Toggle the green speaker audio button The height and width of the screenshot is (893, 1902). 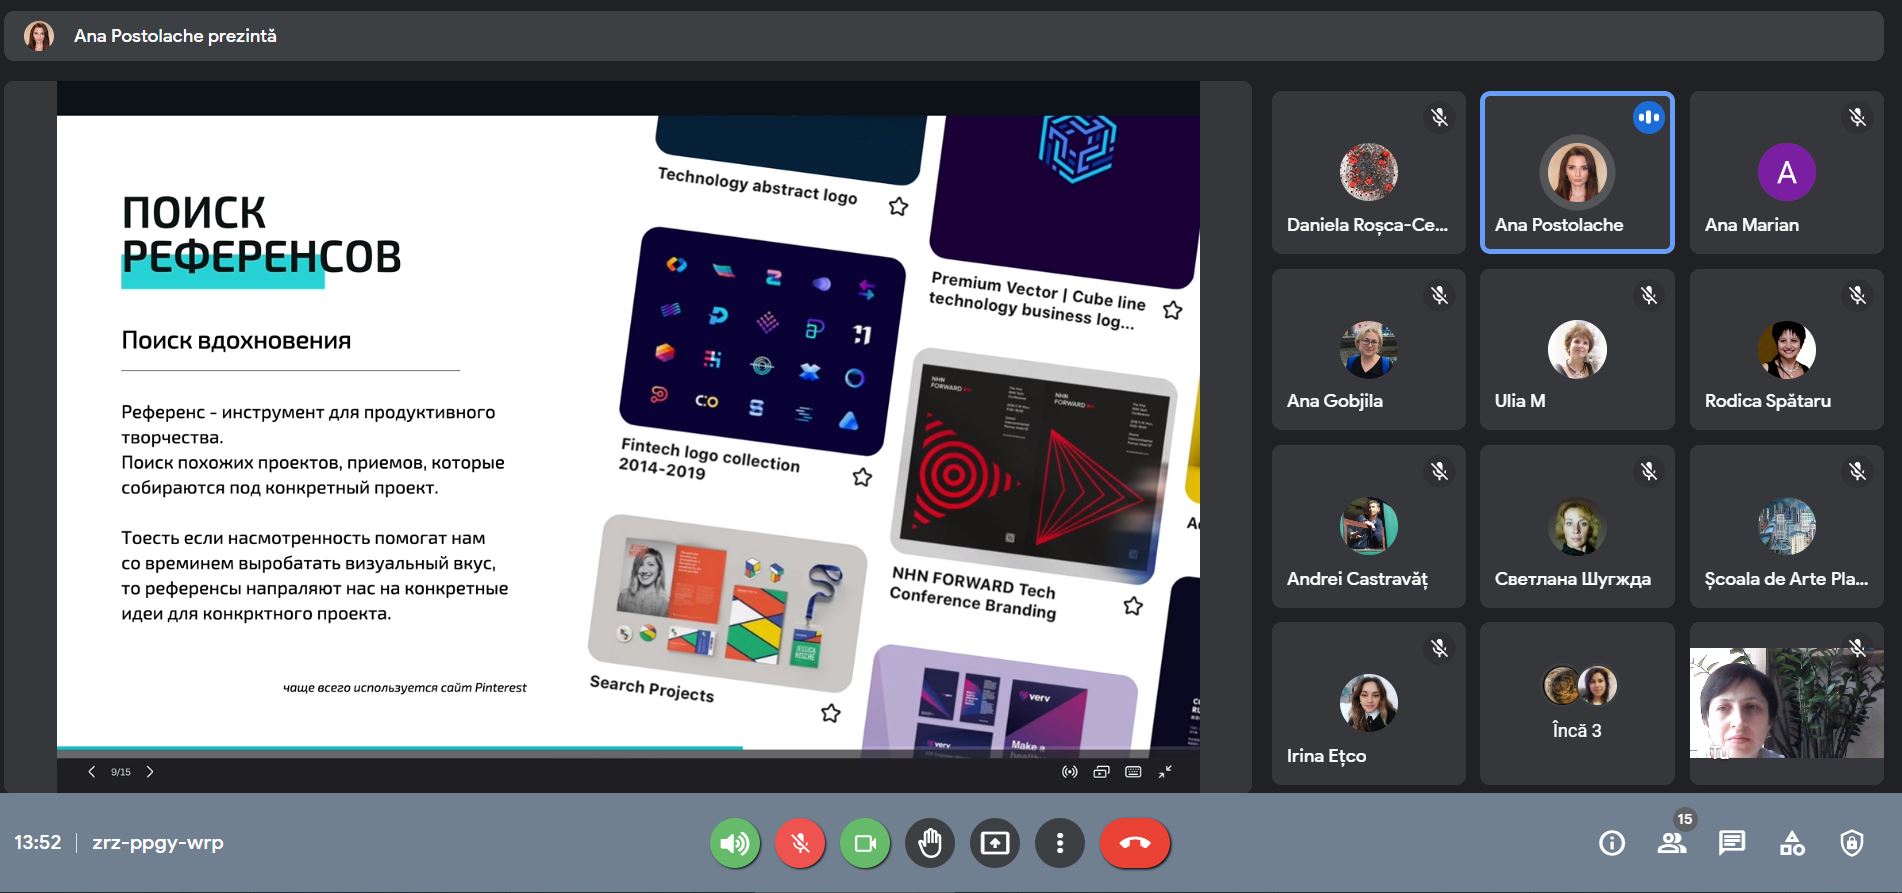(x=735, y=843)
